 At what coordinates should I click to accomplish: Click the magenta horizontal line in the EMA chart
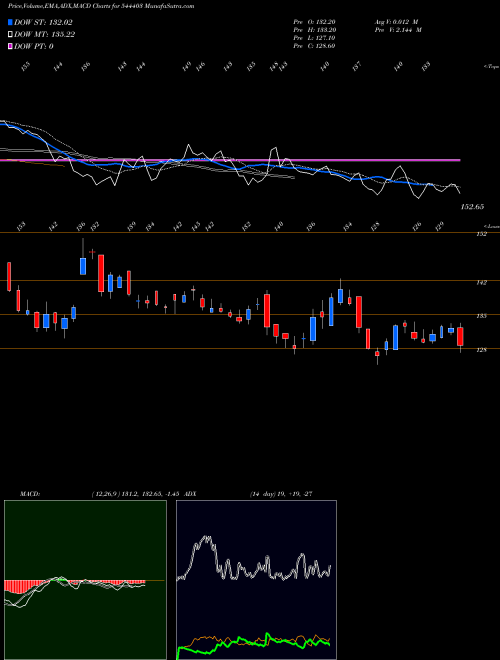[230, 160]
